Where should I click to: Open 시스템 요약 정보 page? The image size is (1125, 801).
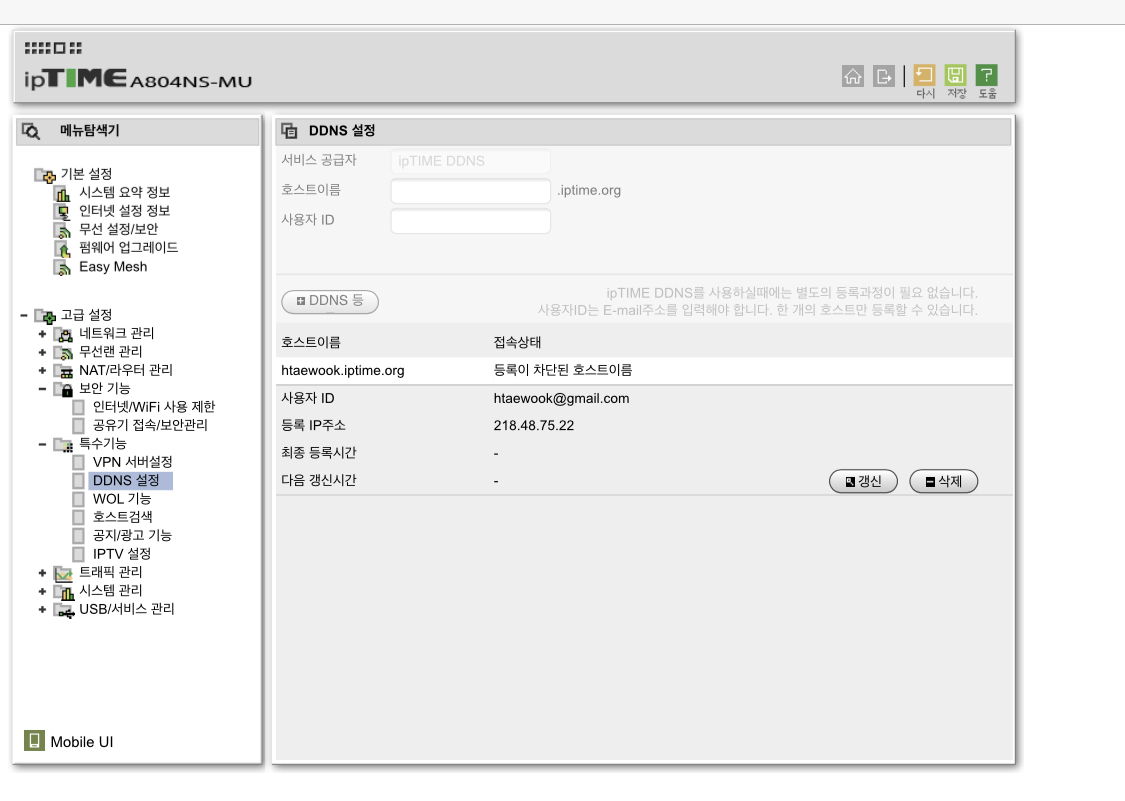click(125, 192)
